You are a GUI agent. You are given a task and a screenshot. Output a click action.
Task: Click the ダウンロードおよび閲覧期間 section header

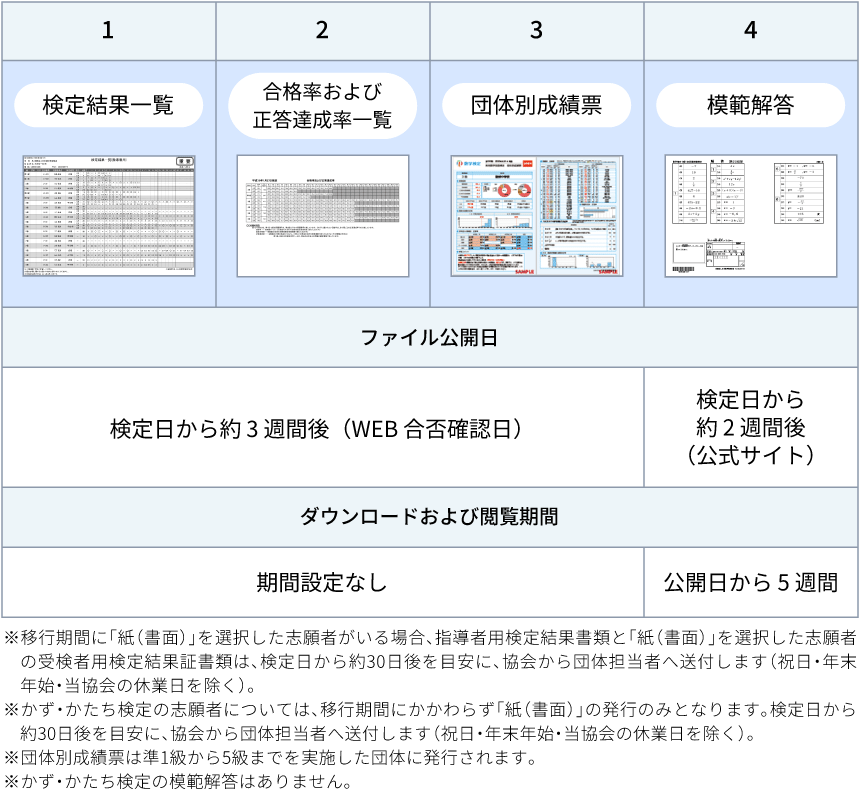[x=430, y=517]
